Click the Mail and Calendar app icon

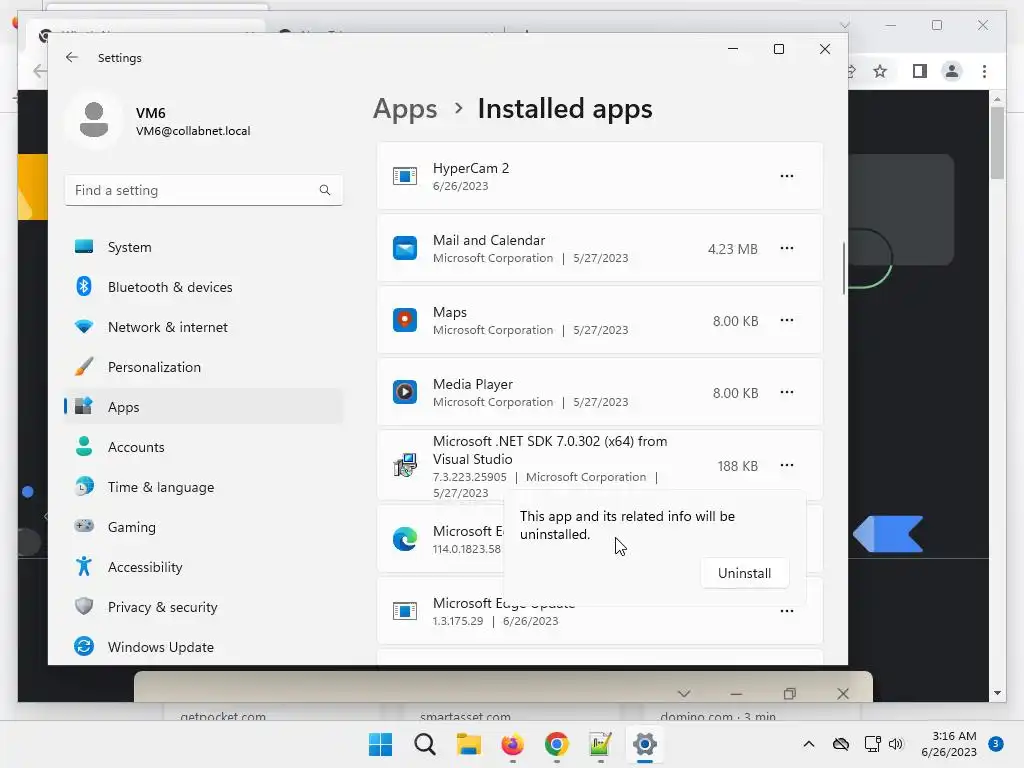point(405,248)
